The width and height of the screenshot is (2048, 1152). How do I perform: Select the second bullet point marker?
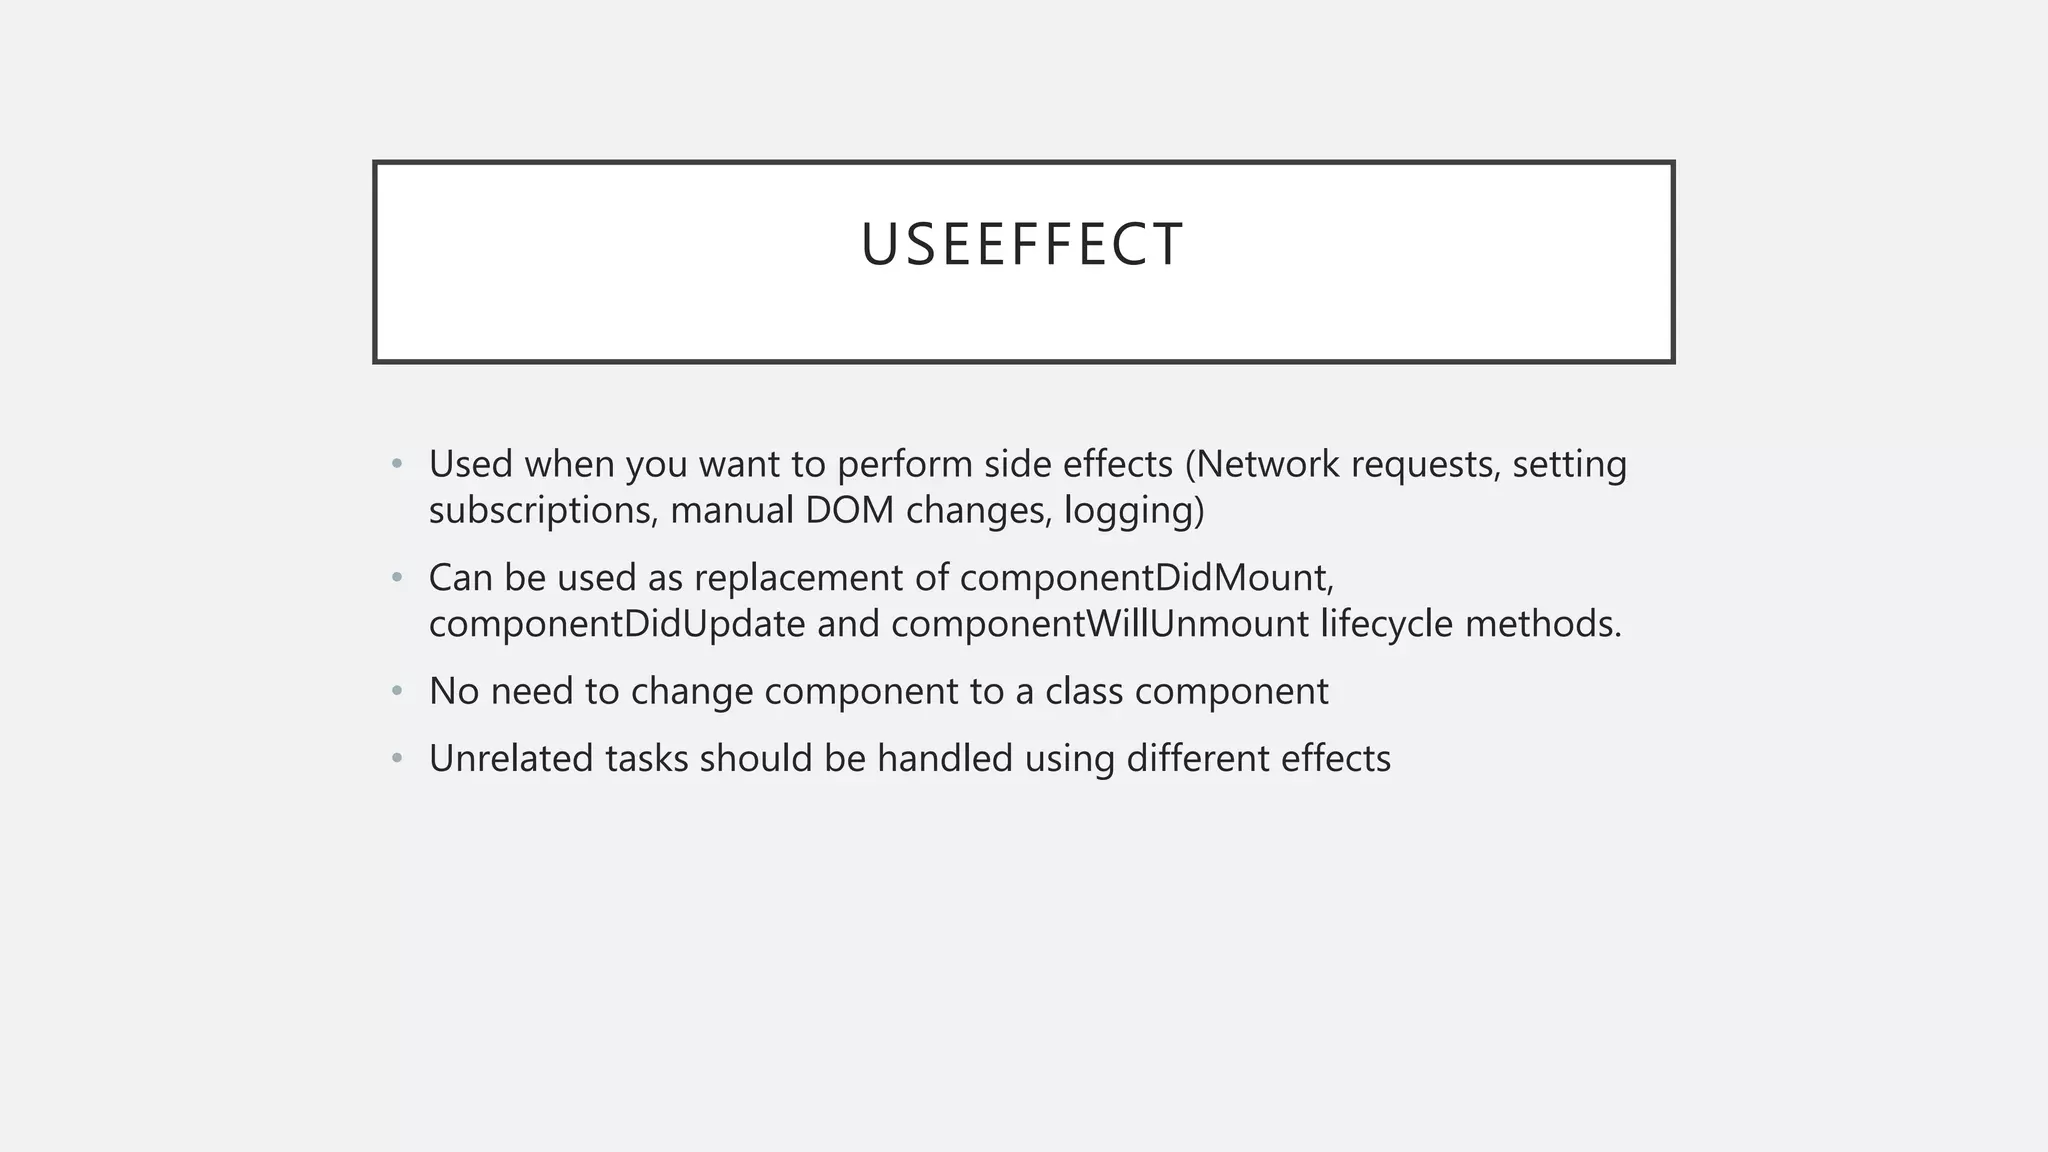tap(397, 577)
